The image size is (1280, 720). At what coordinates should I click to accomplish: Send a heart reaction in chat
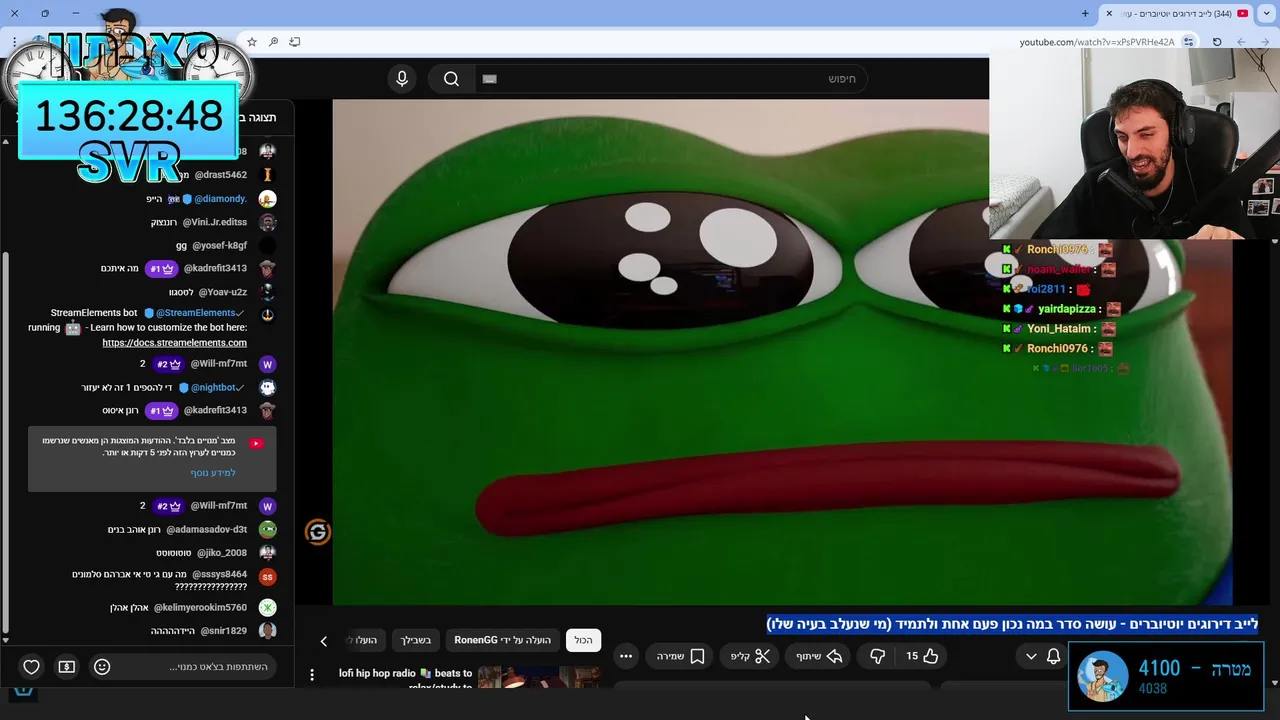tap(31, 667)
